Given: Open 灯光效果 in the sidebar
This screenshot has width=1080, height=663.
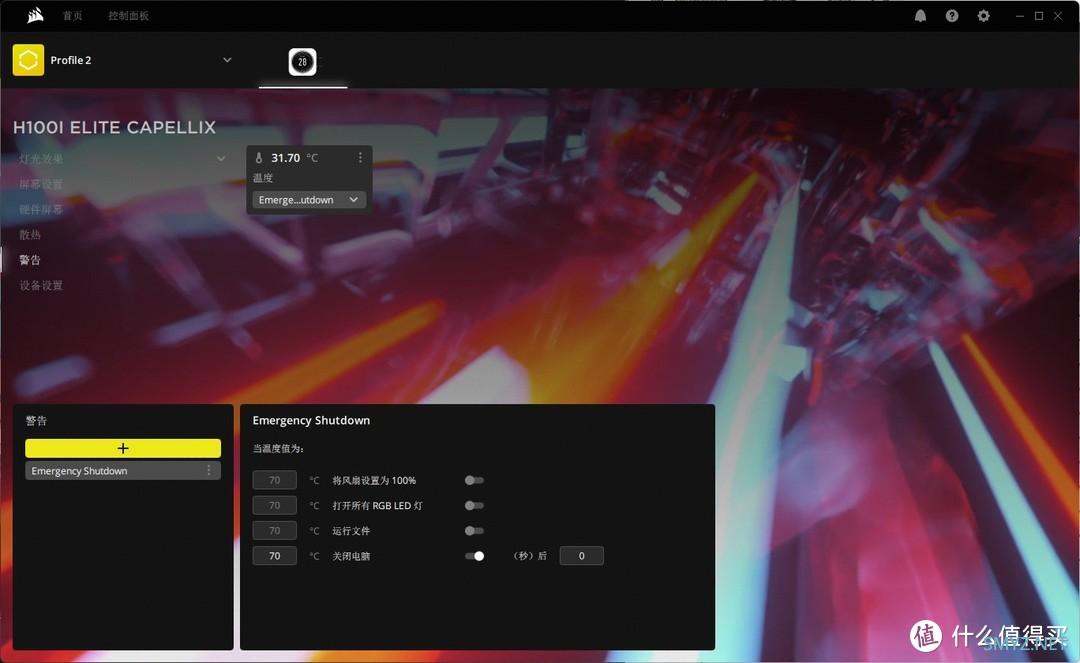Looking at the screenshot, I should pos(41,159).
